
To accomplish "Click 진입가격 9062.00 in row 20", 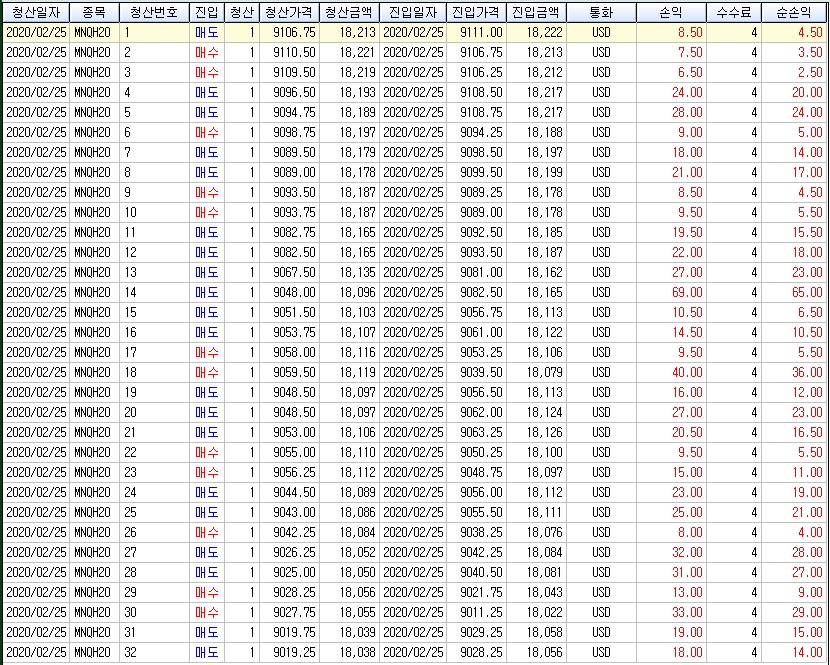I will pyautogui.click(x=481, y=412).
